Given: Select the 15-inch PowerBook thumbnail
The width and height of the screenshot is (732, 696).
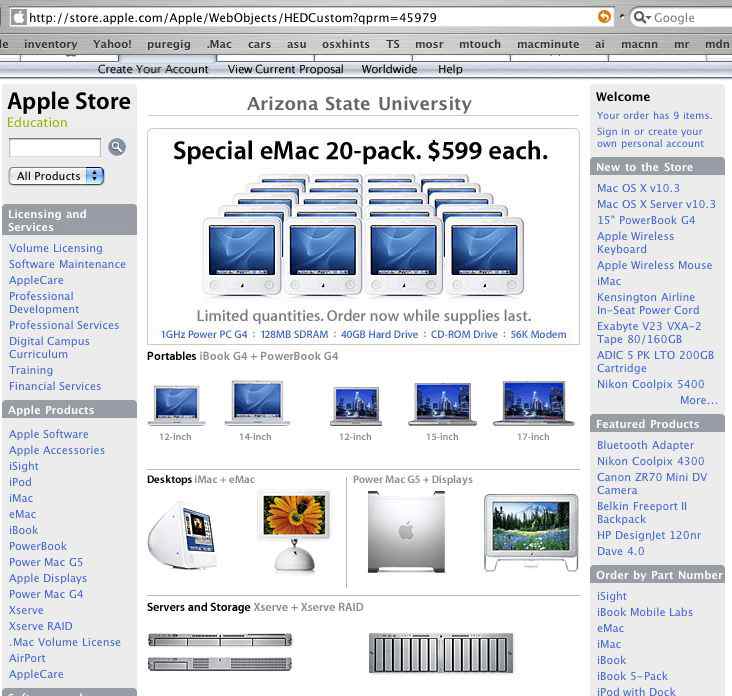Looking at the screenshot, I should (442, 404).
